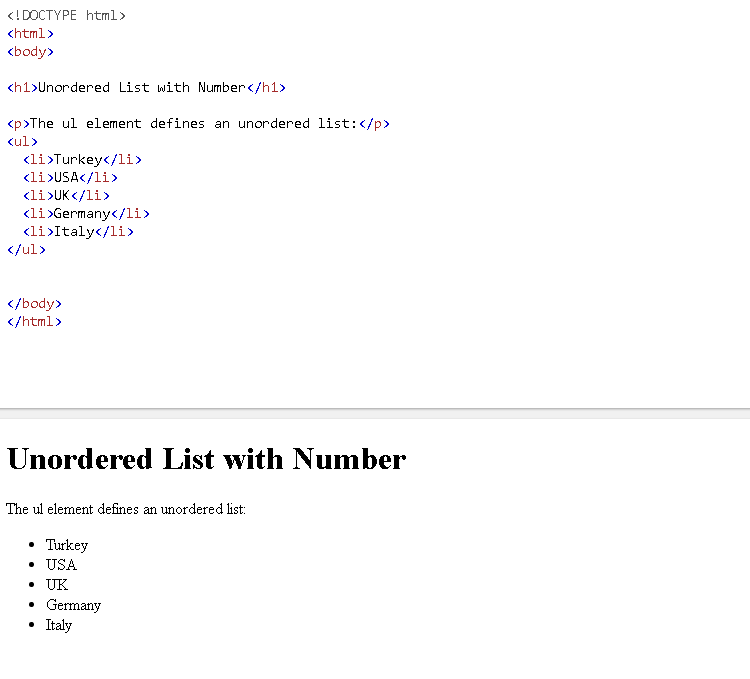Image resolution: width=750 pixels, height=679 pixels.
Task: Click the <li>USA</li> code line
Action: pyautogui.click(x=70, y=178)
